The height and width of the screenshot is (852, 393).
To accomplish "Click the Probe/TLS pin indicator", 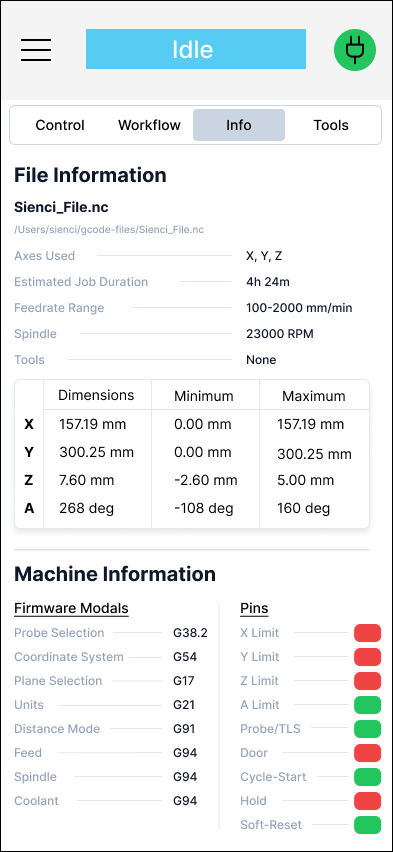I will point(367,729).
